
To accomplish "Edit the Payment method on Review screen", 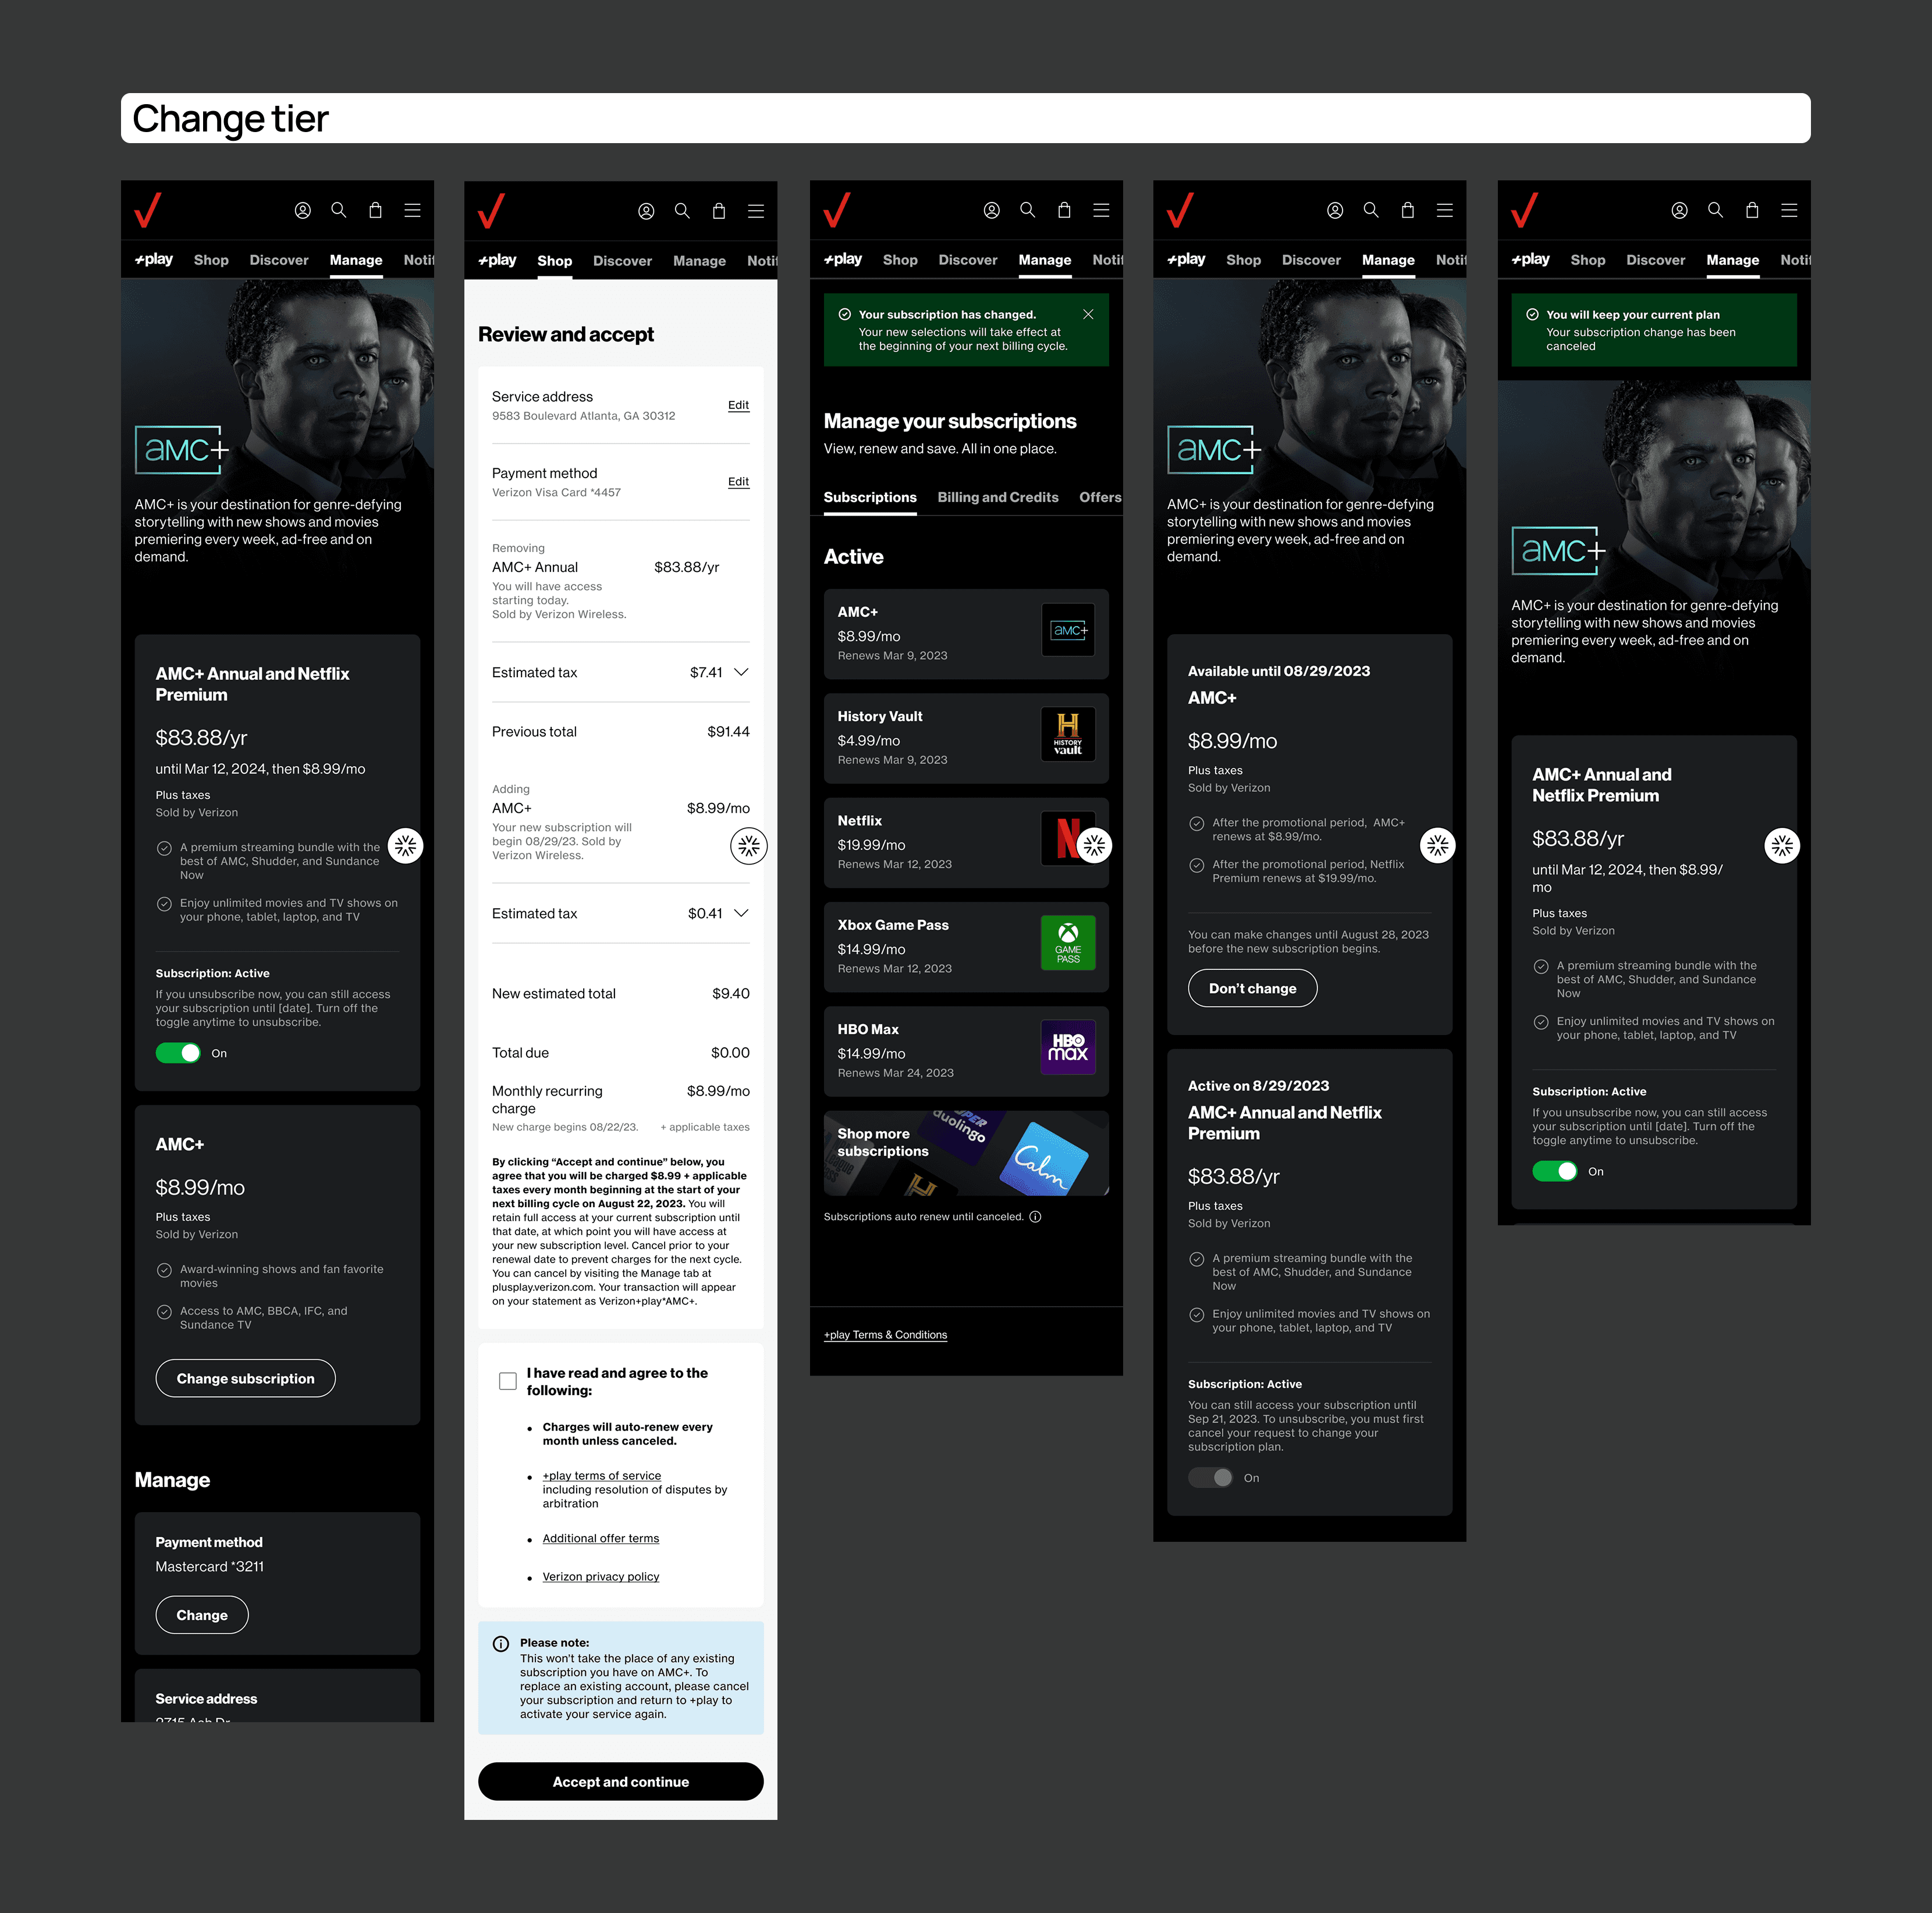I will click(x=738, y=482).
